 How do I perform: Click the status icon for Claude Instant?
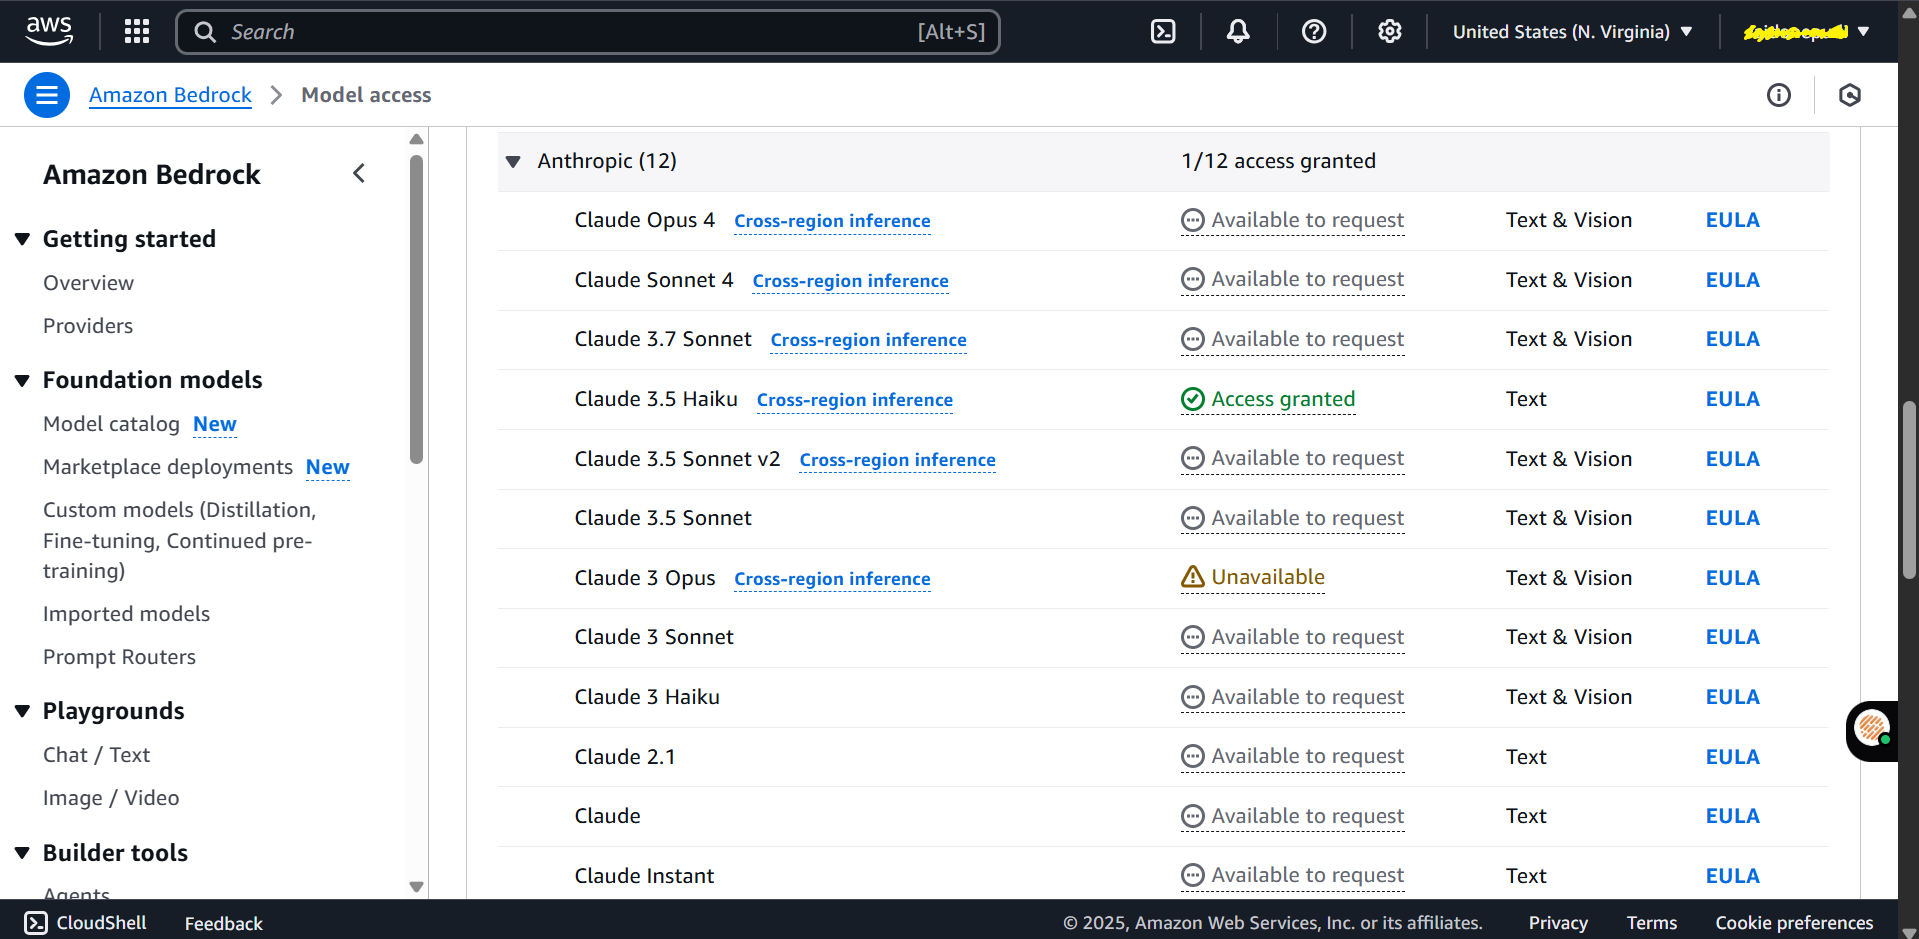click(x=1193, y=875)
